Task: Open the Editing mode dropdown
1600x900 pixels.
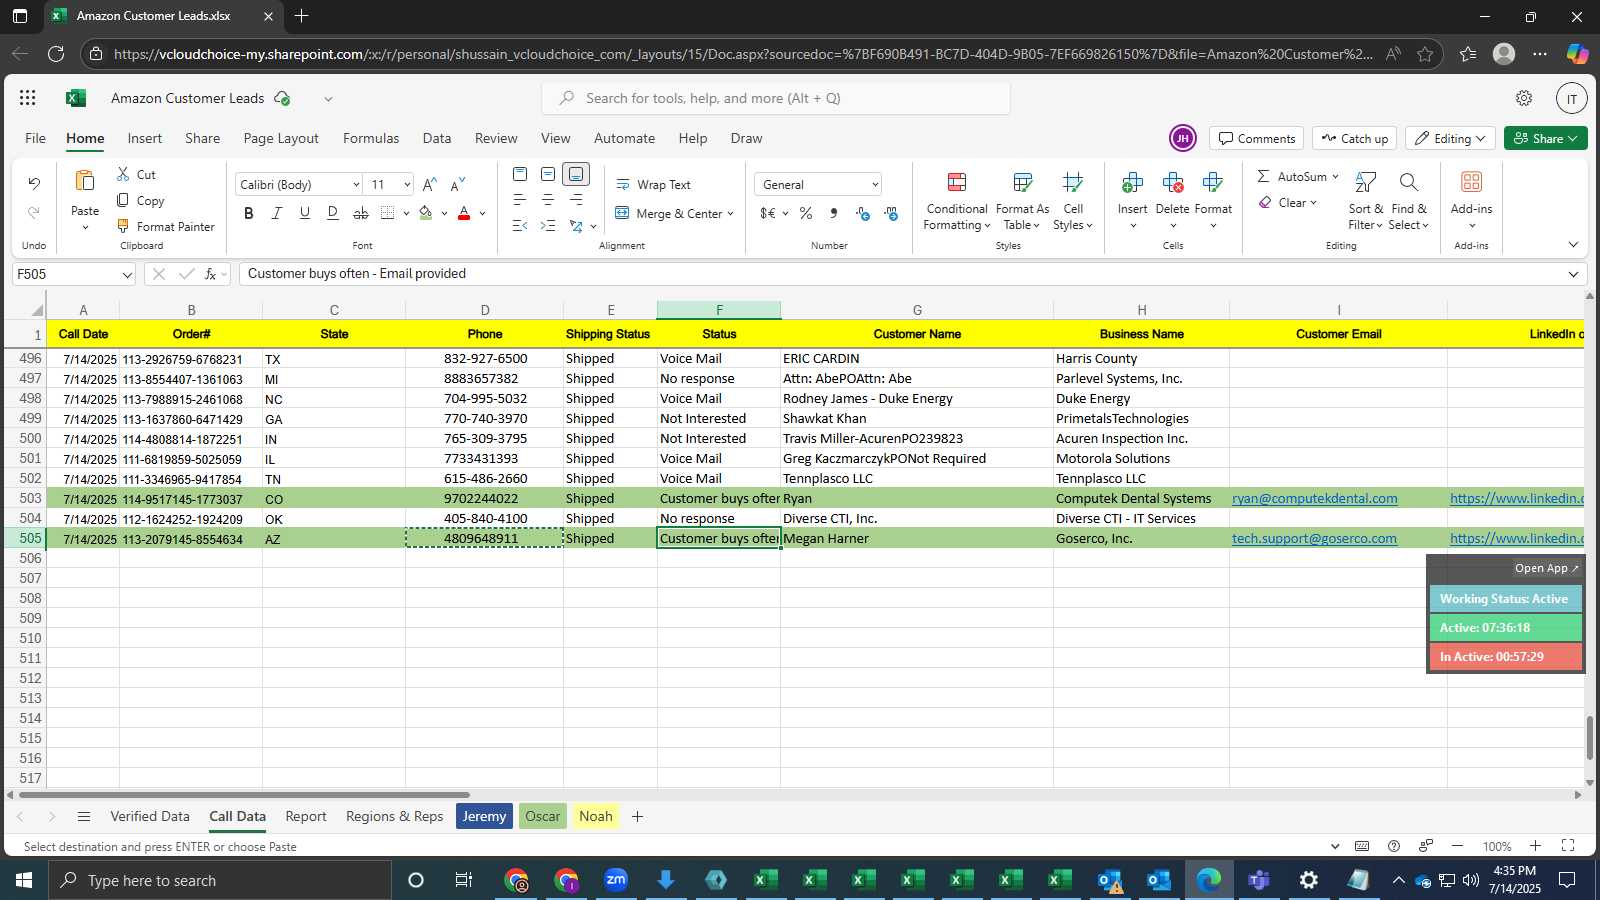Action: [x=1450, y=138]
